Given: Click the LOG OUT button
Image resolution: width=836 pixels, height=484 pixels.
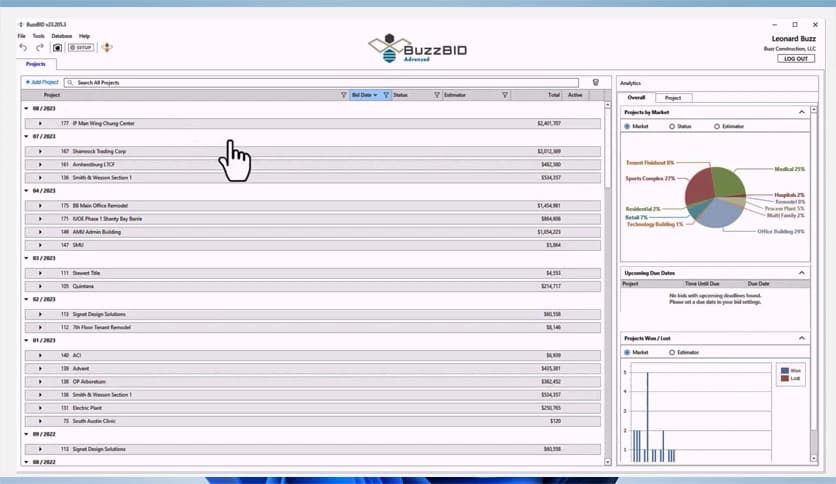Looking at the screenshot, I should pos(795,59).
